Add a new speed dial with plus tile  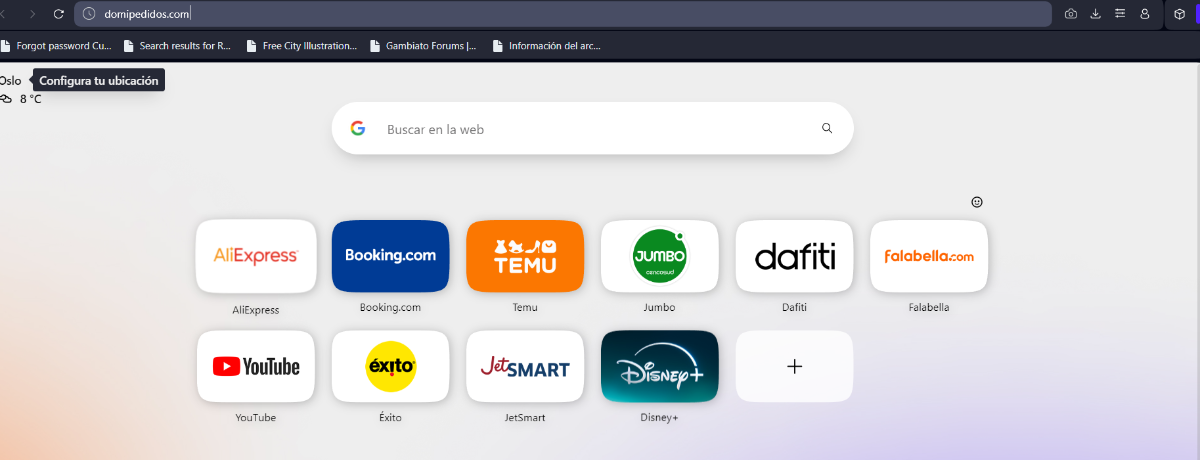(794, 367)
